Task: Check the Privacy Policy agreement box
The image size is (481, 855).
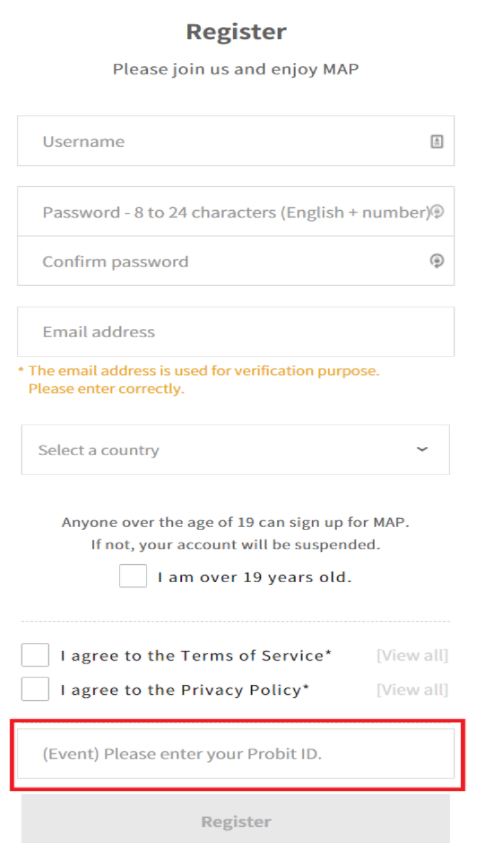Action: (35, 689)
